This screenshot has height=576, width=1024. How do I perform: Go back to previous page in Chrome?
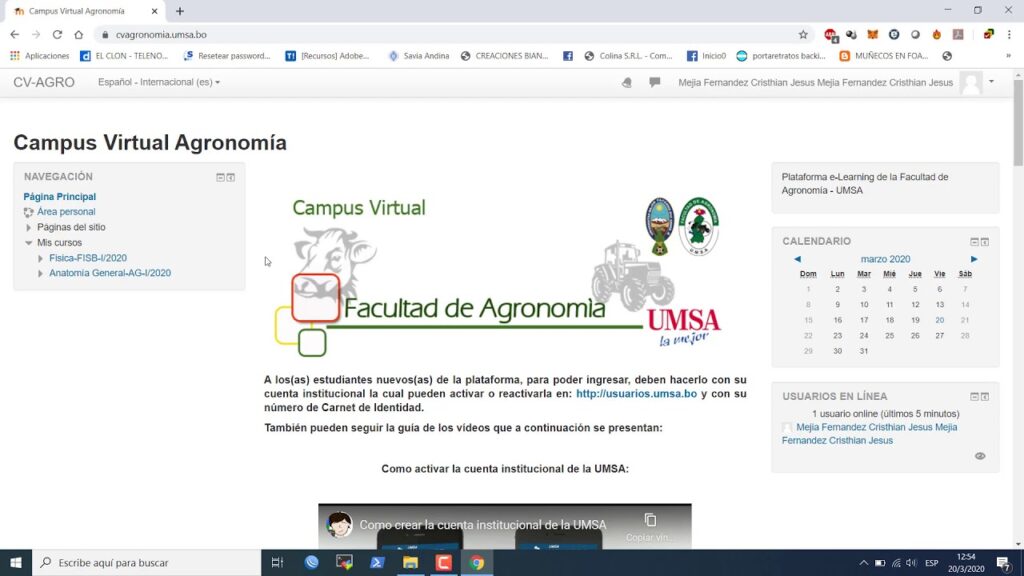14,35
